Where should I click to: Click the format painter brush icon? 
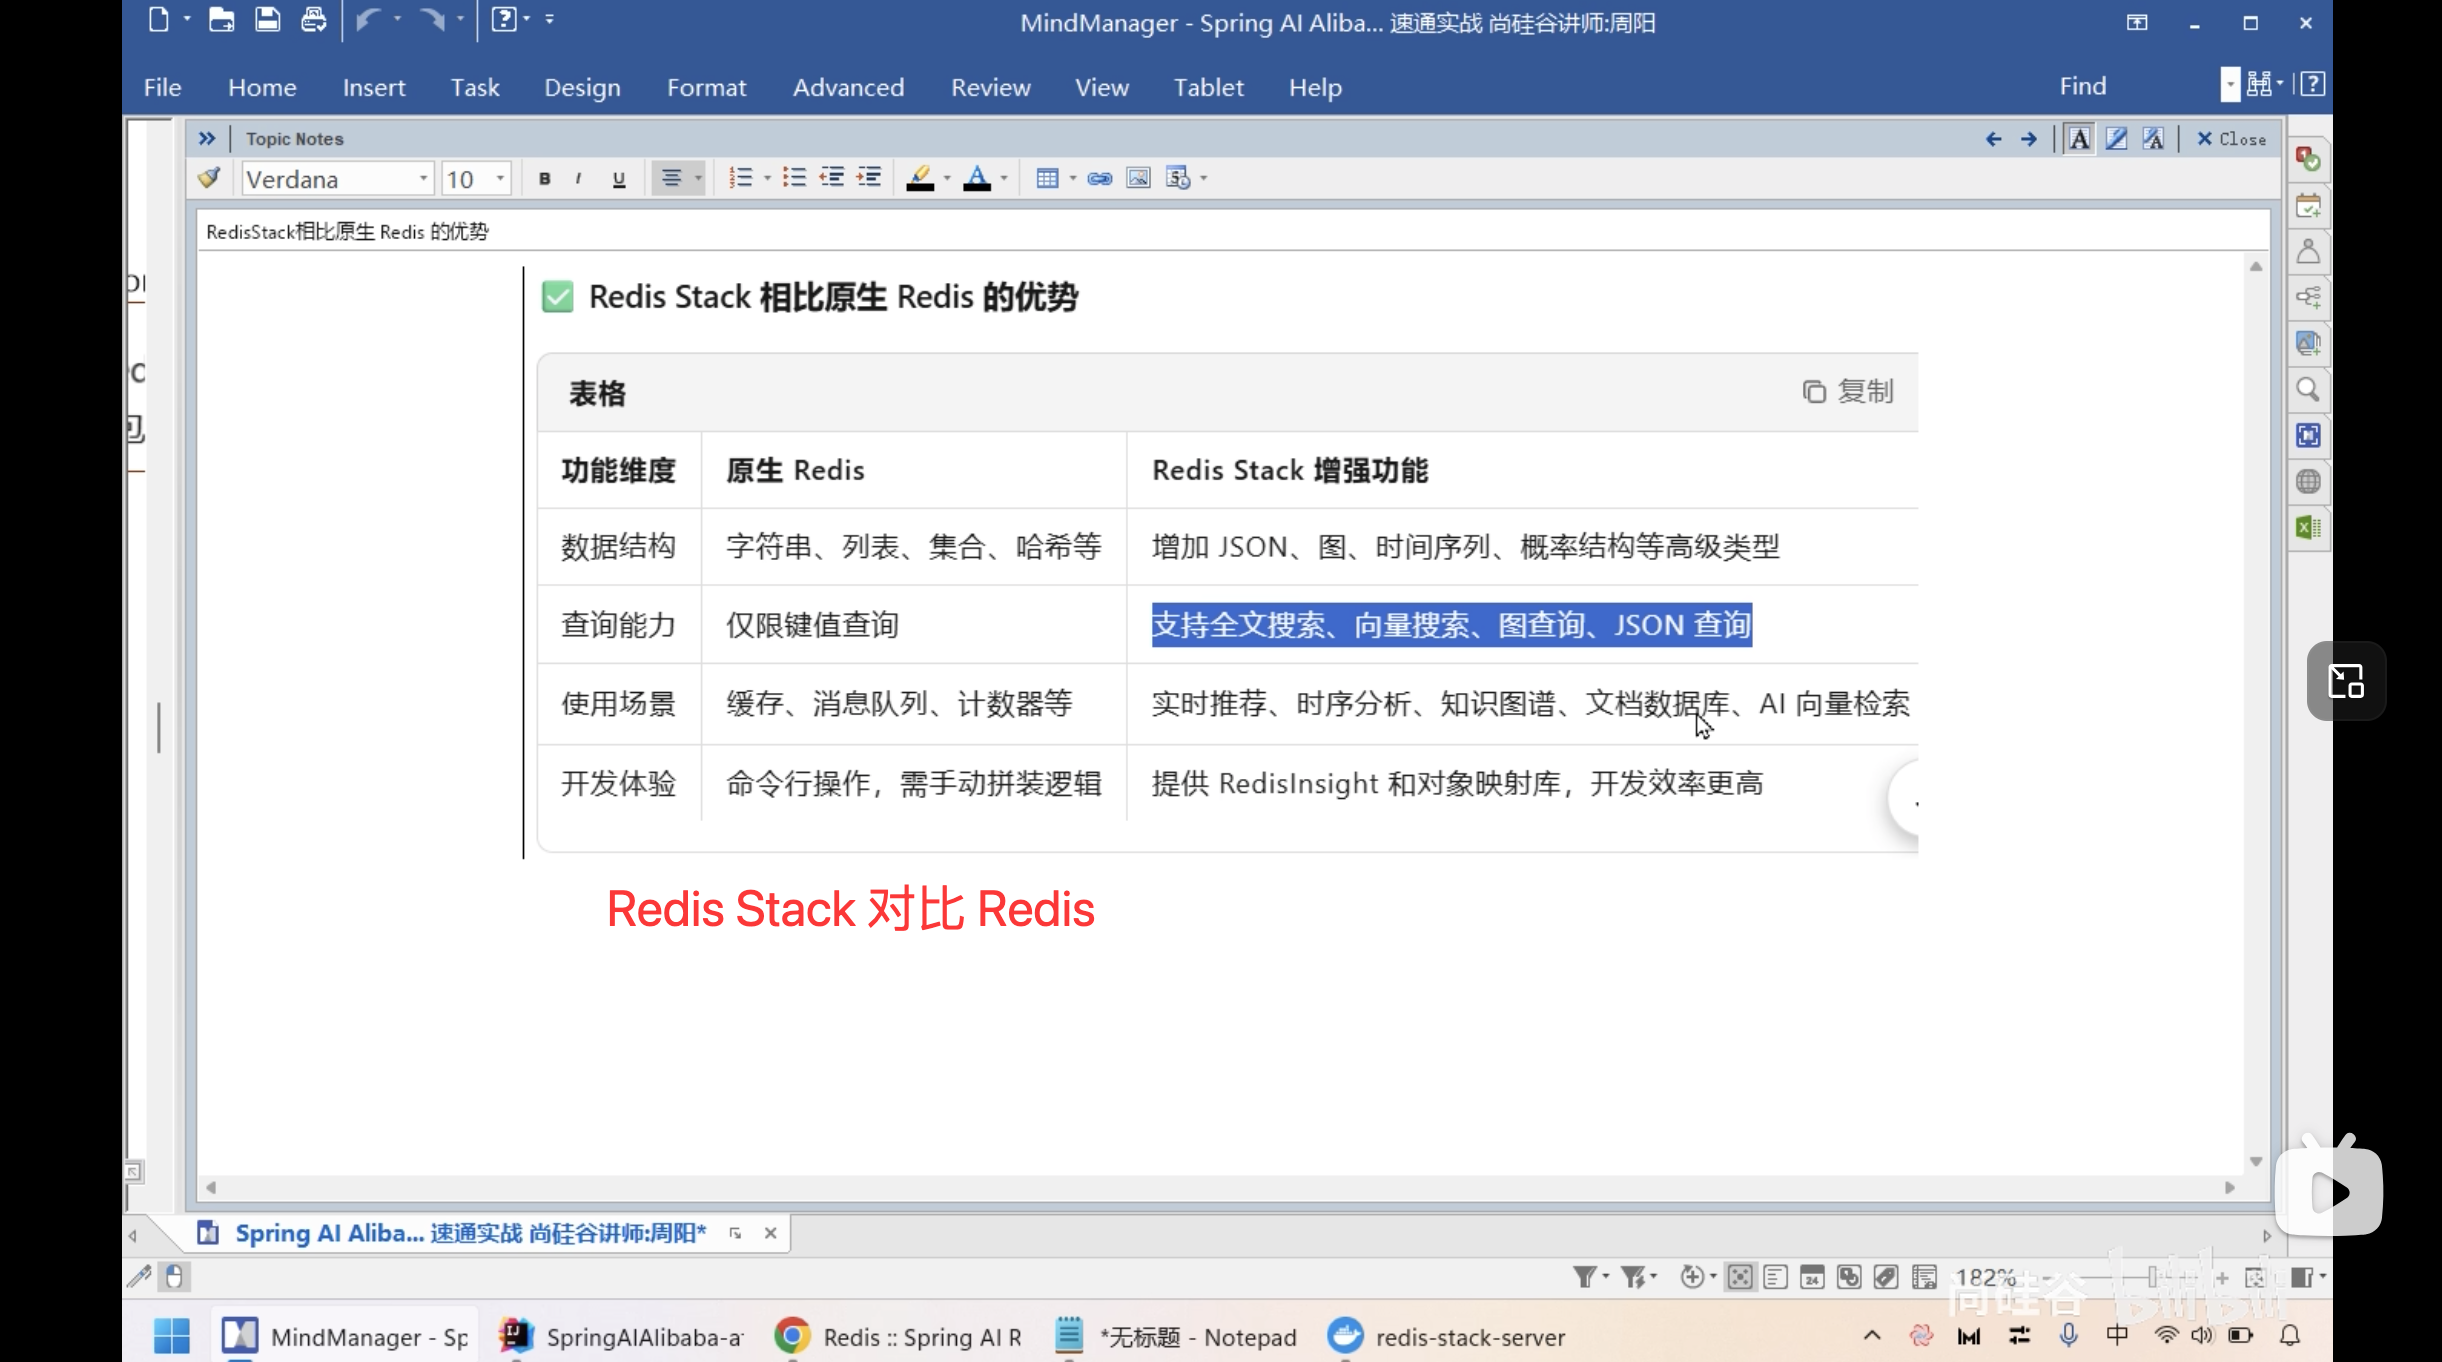[209, 178]
